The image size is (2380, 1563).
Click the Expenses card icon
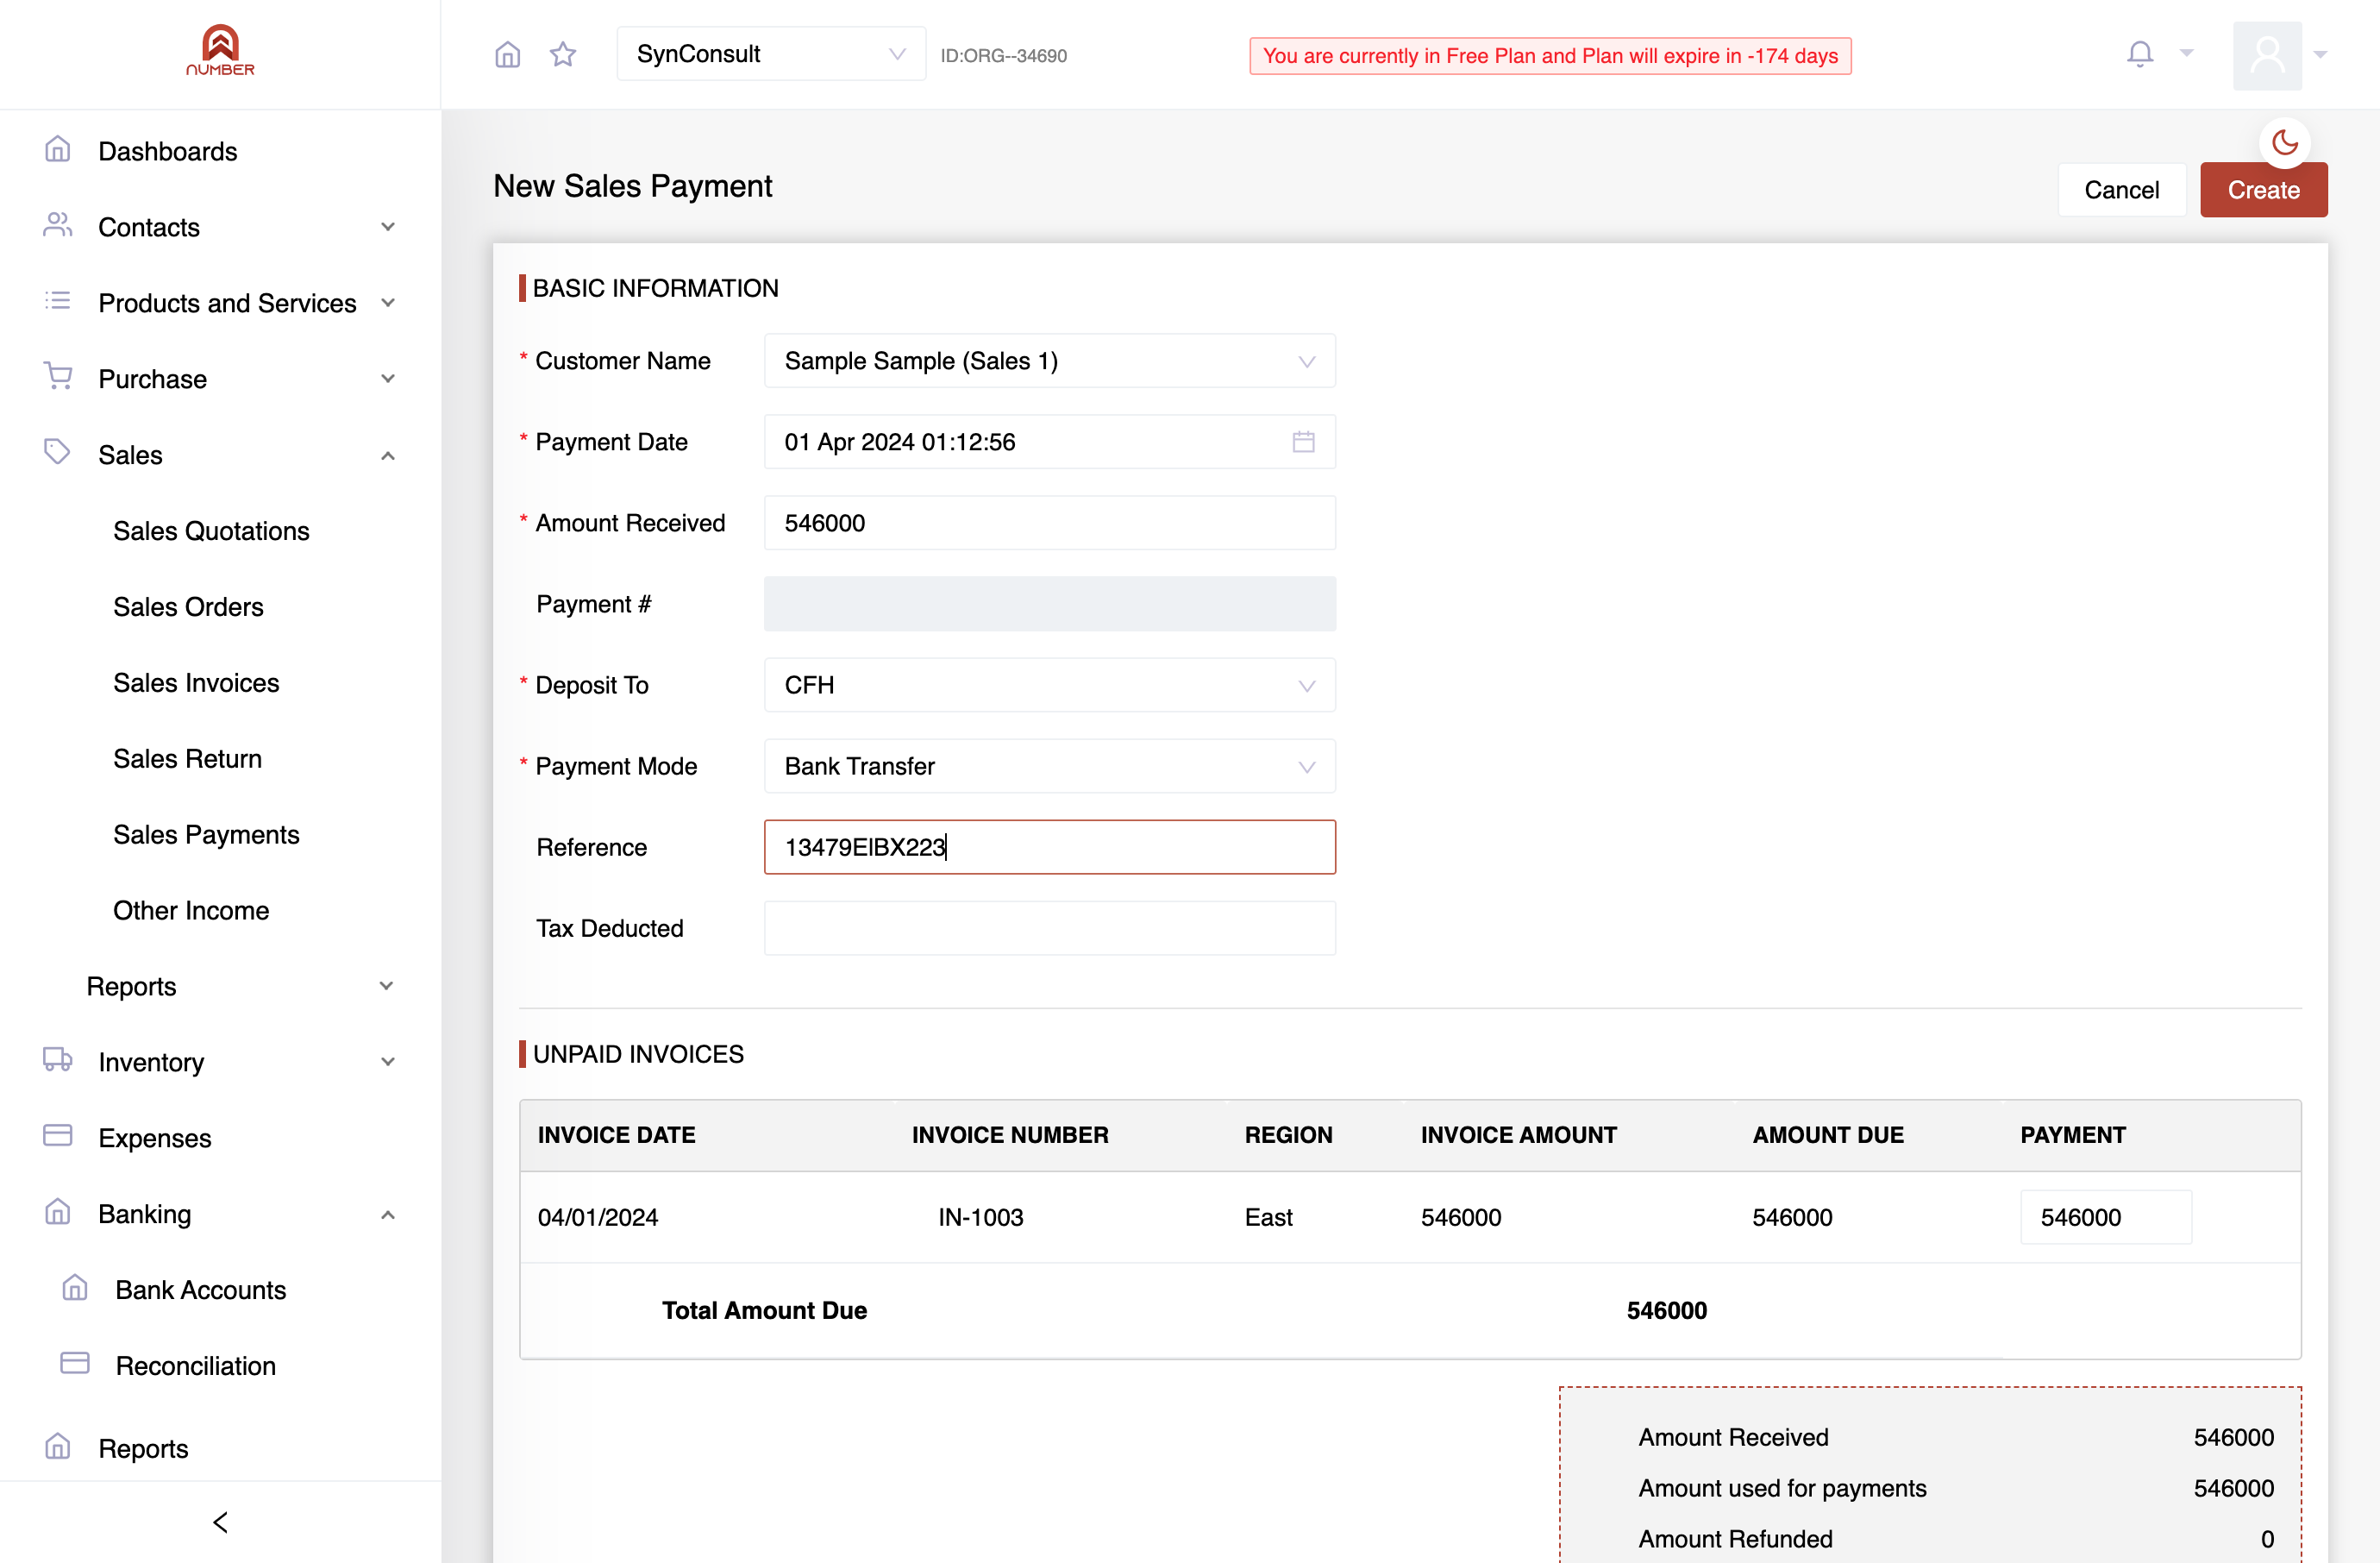pyautogui.click(x=58, y=1135)
